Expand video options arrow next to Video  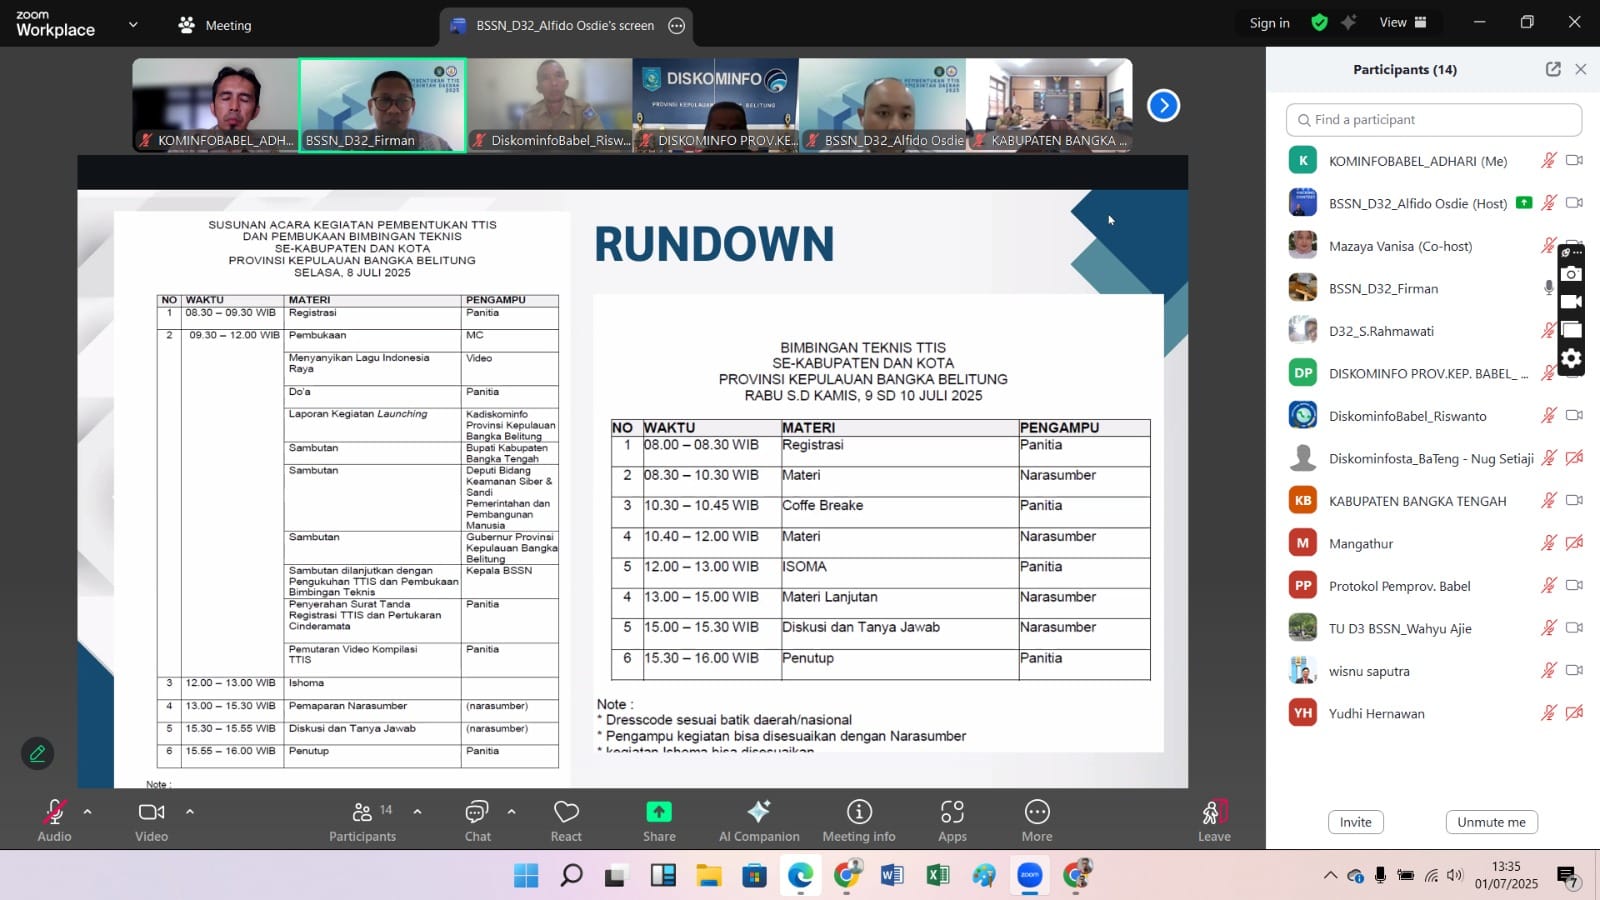point(190,812)
